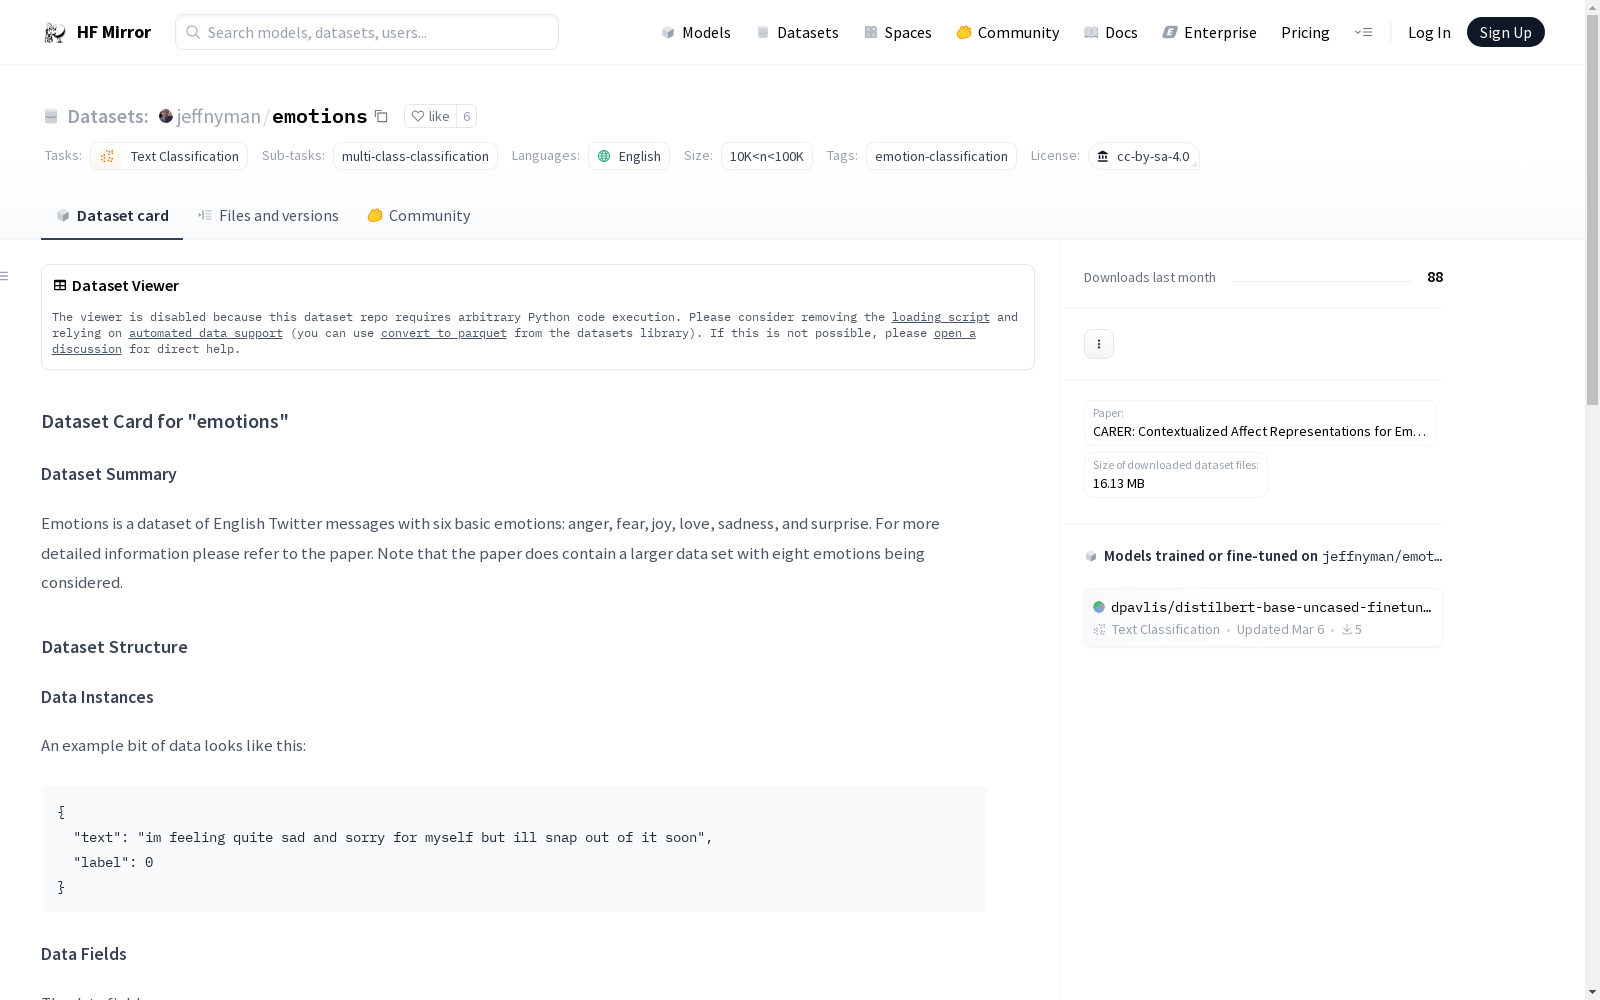Open the CARER paper card
Screen dimensions: 1600x1000
[1260, 423]
